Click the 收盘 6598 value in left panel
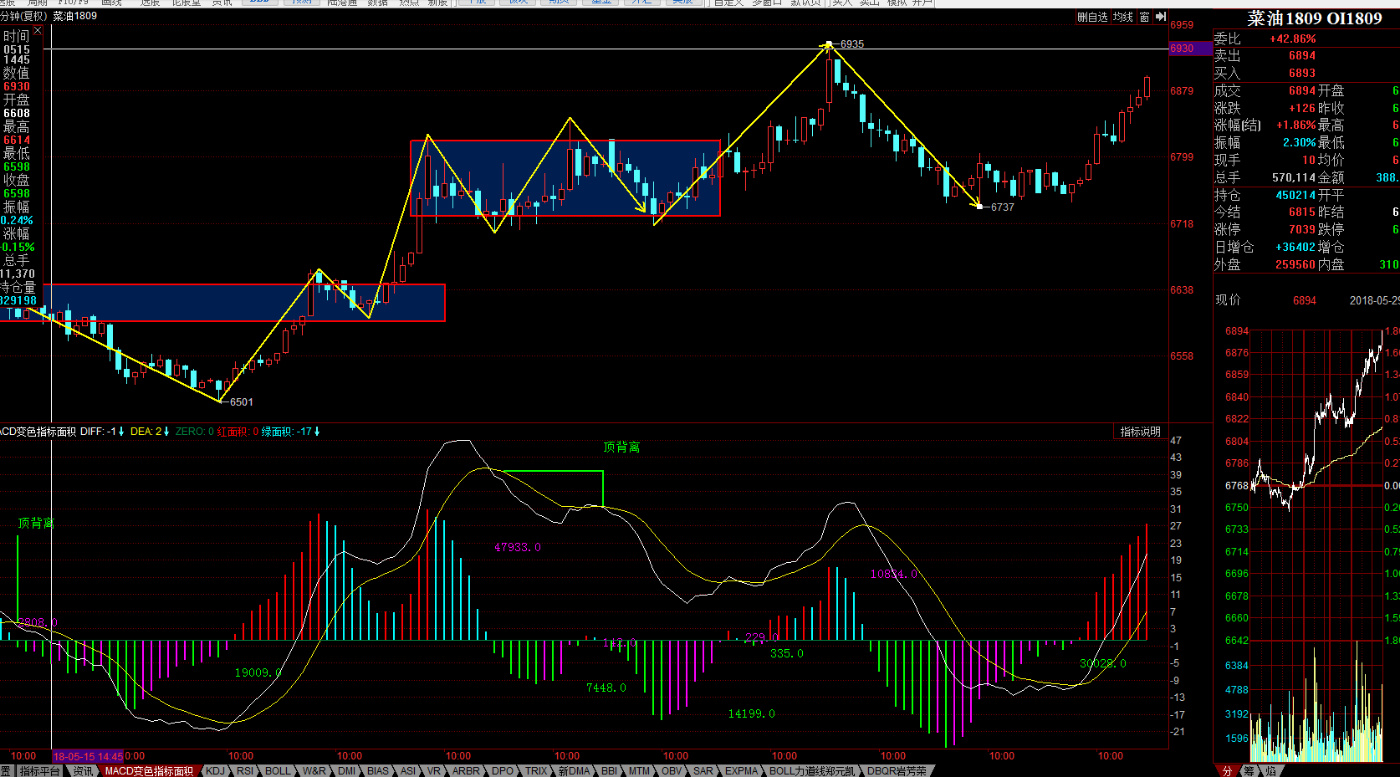This screenshot has height=777, width=1400. (x=16, y=194)
